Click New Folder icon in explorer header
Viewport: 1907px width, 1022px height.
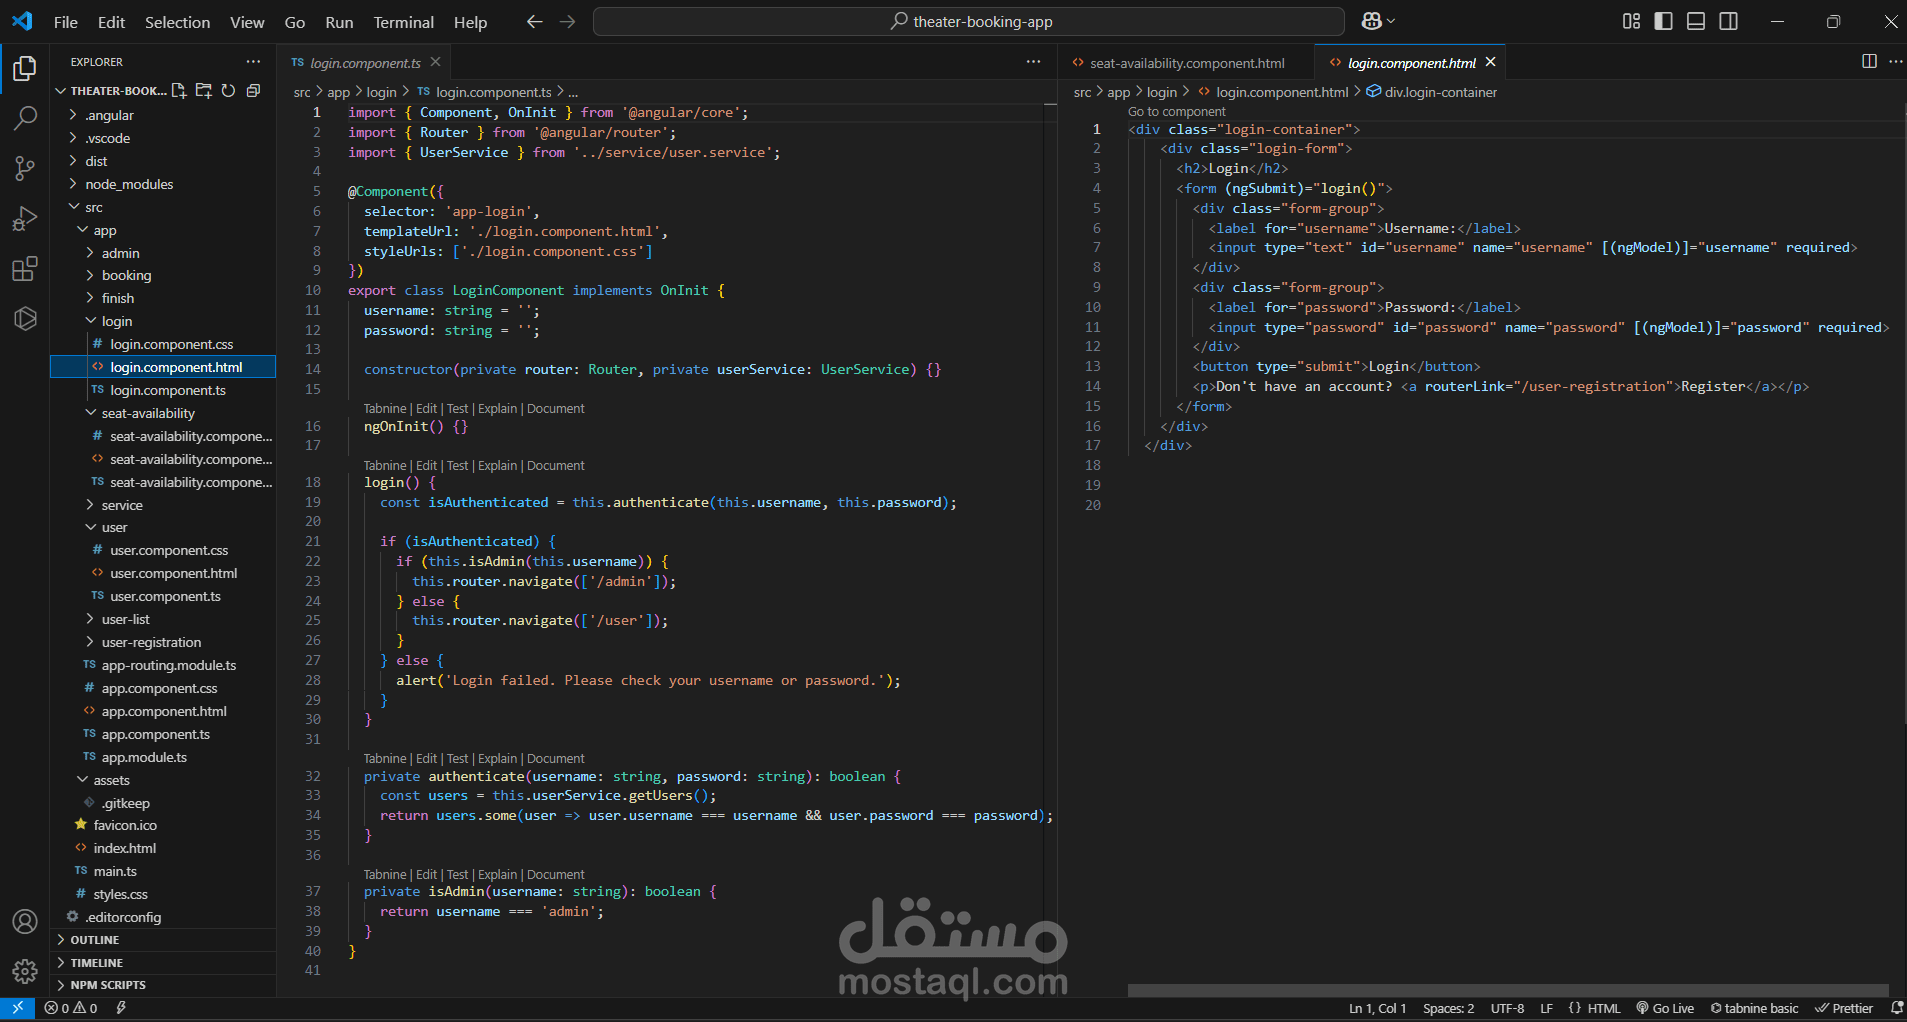tap(204, 91)
